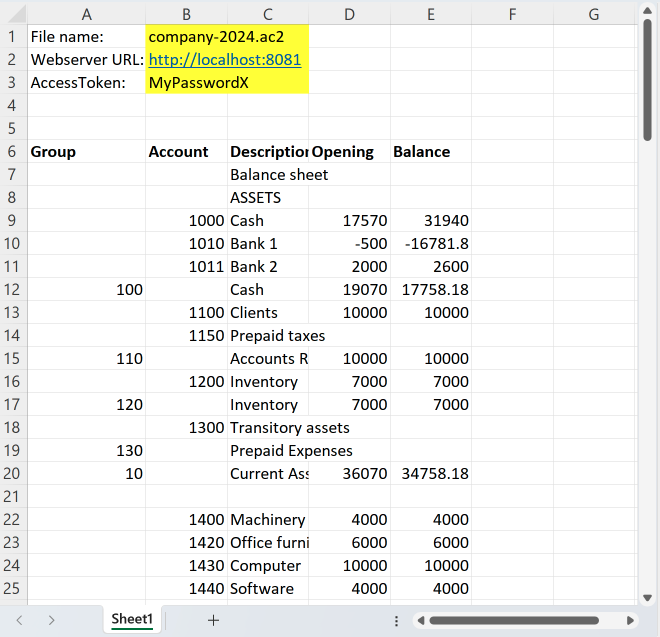Click the add new sheet plus icon
This screenshot has width=660, height=637.
(x=213, y=620)
